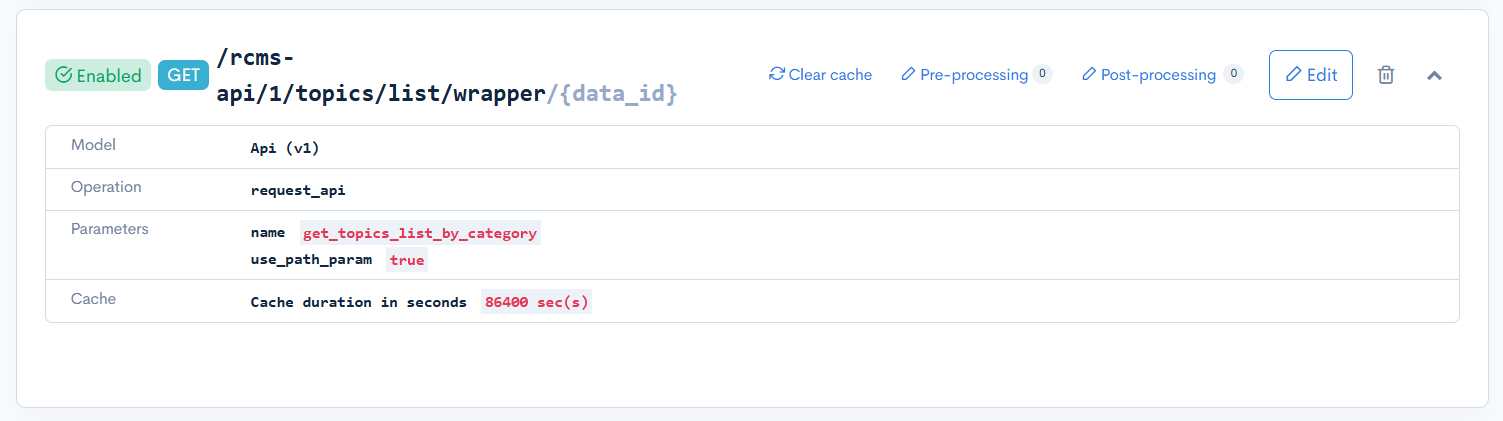The image size is (1503, 421).
Task: Select the get_topics_list_by_category parameter value
Action: [420, 233]
